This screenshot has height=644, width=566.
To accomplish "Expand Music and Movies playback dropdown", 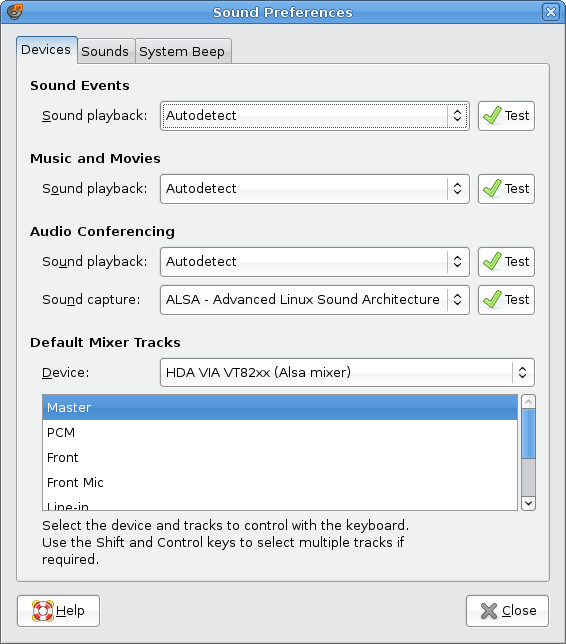I will click(x=315, y=189).
